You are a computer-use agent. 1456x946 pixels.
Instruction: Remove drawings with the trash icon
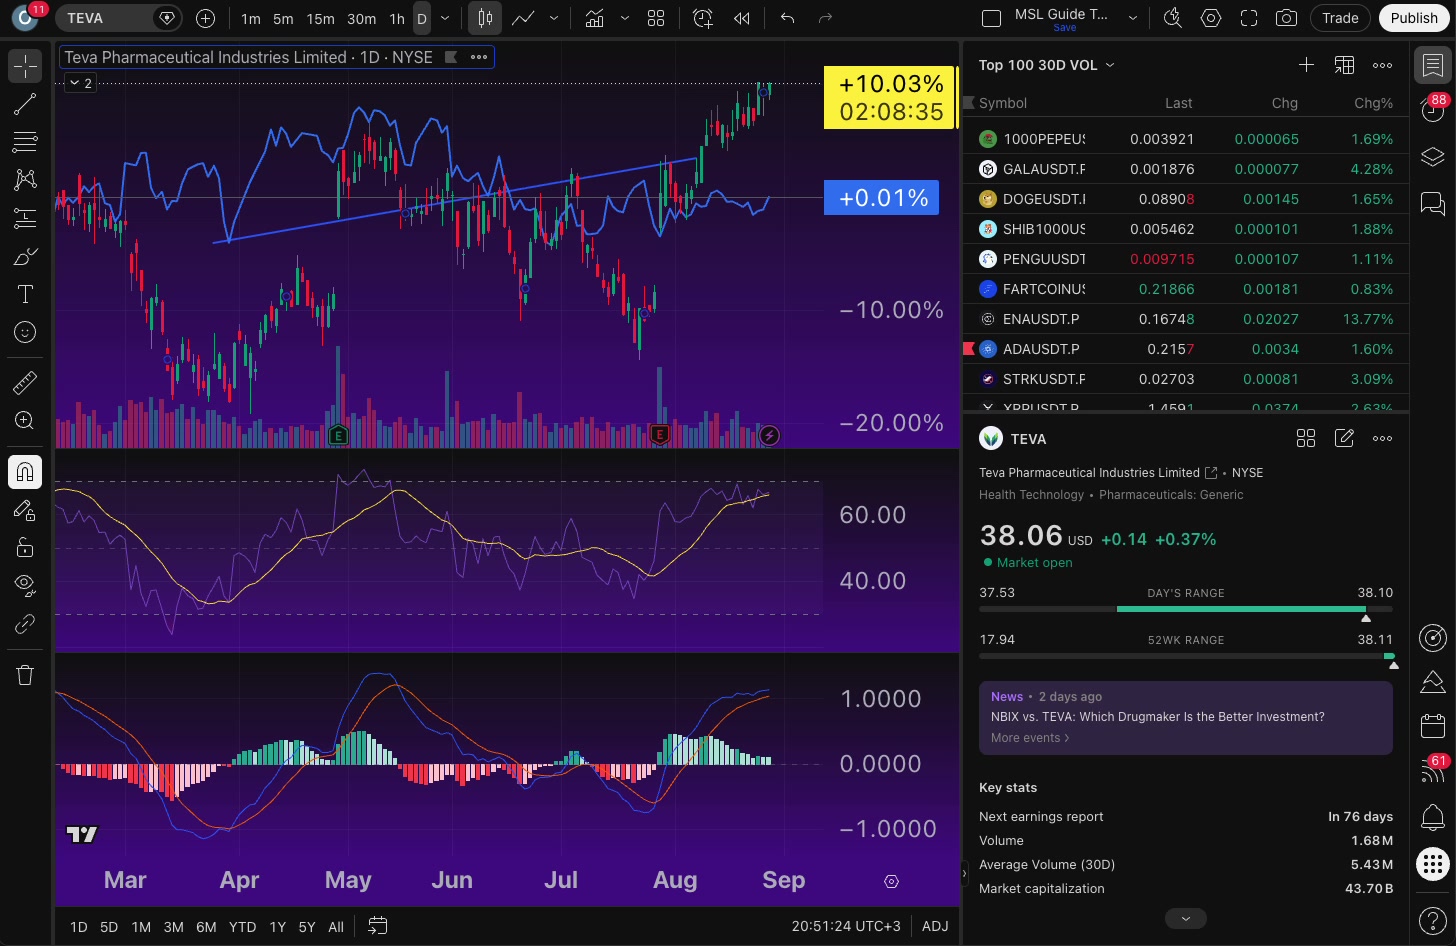(x=25, y=675)
